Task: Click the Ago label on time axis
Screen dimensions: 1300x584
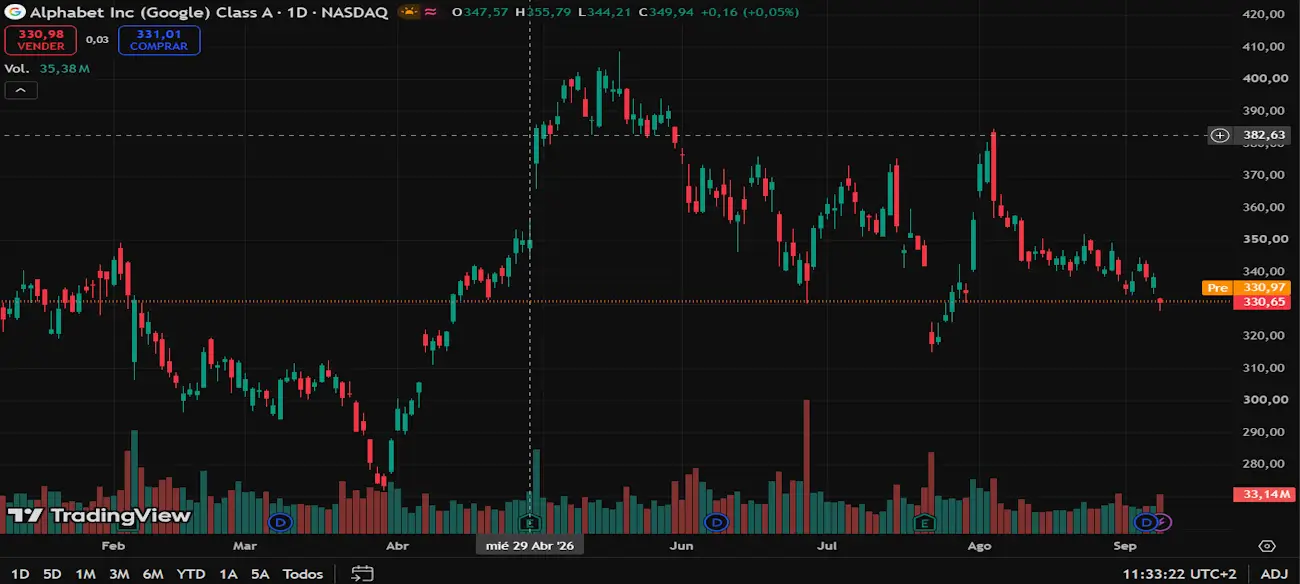Action: tap(980, 546)
